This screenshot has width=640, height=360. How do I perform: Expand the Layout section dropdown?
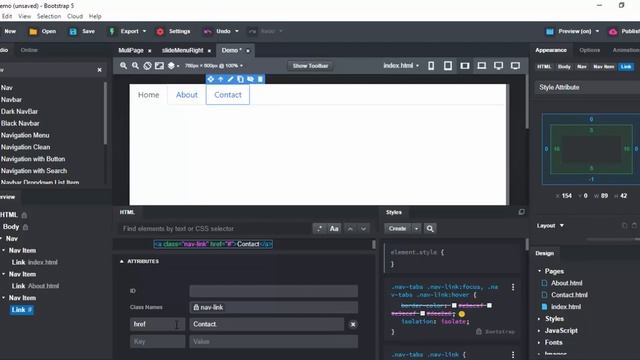click(x=562, y=225)
